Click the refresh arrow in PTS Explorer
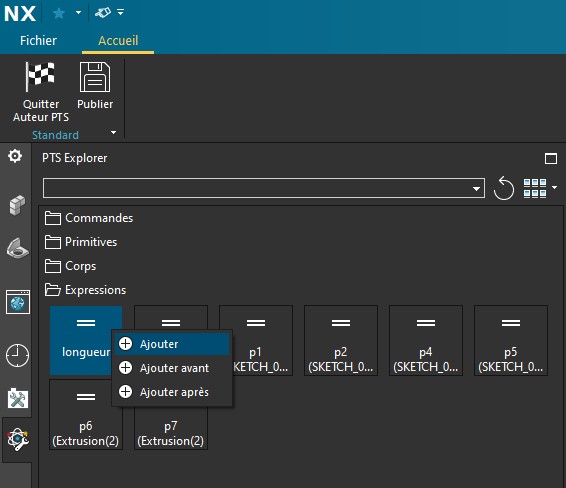566x488 pixels. [x=504, y=188]
